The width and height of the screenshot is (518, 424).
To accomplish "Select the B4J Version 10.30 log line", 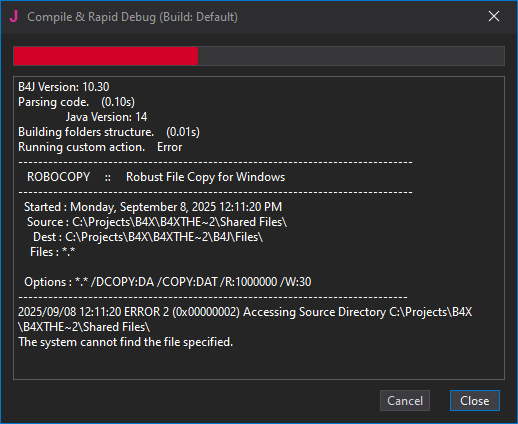I will click(64, 87).
